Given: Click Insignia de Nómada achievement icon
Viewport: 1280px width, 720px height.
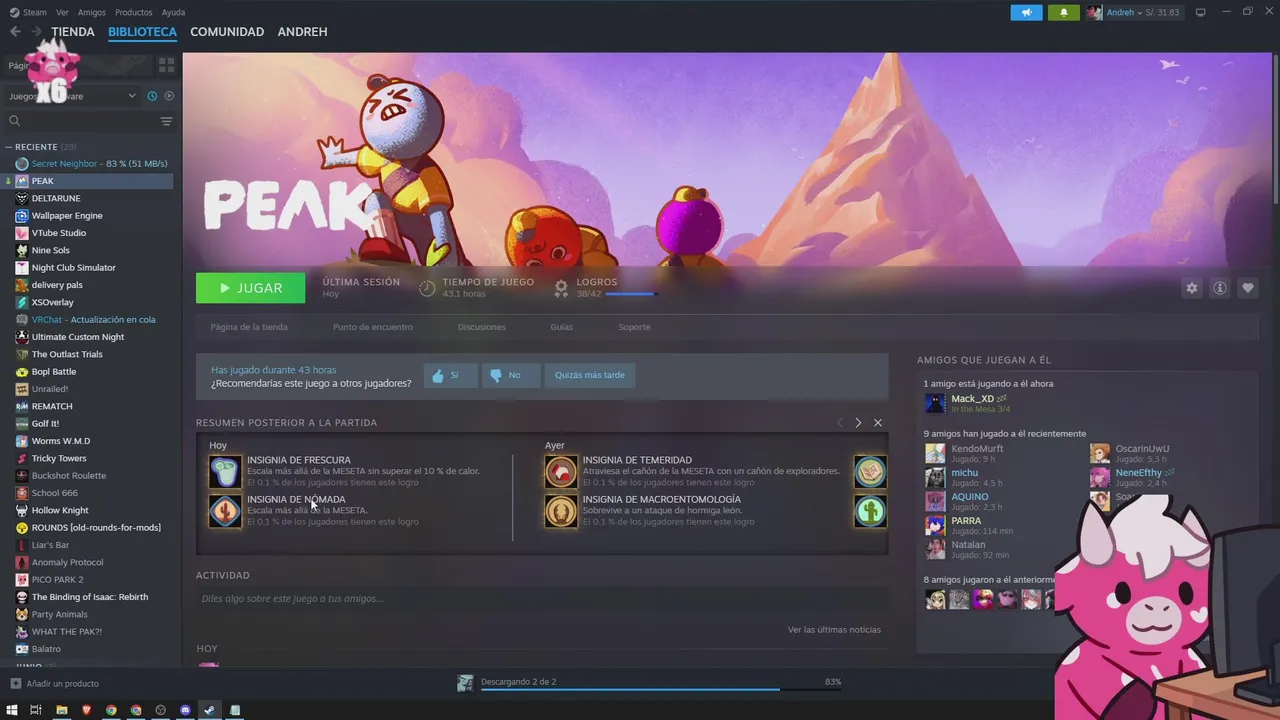Looking at the screenshot, I should 225,511.
